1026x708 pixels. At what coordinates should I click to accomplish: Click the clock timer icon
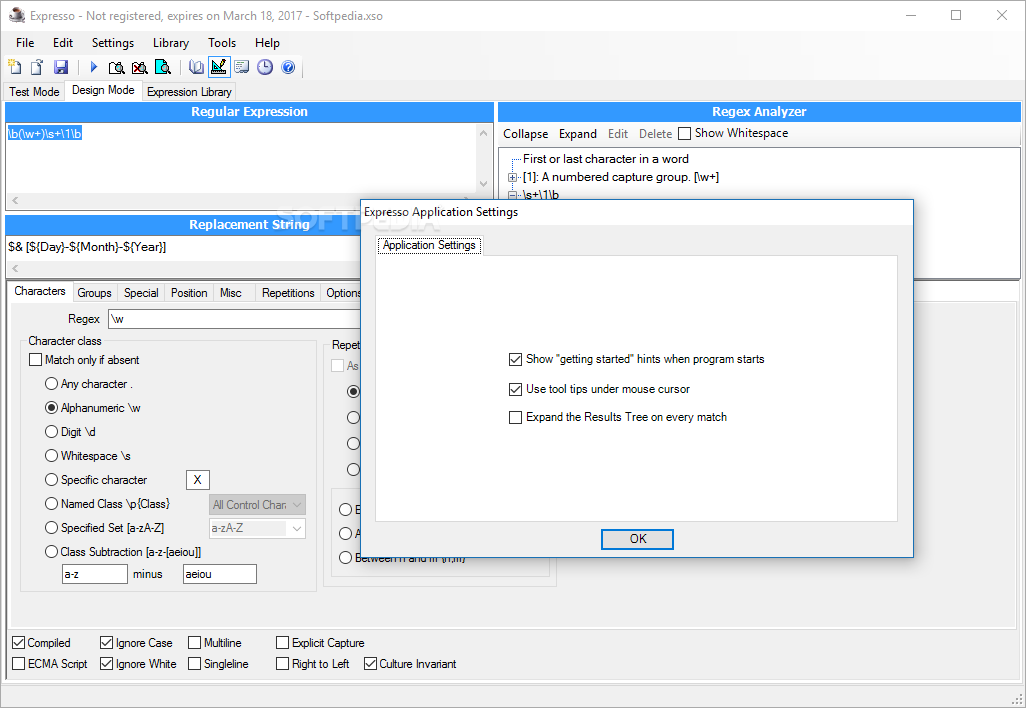(265, 67)
